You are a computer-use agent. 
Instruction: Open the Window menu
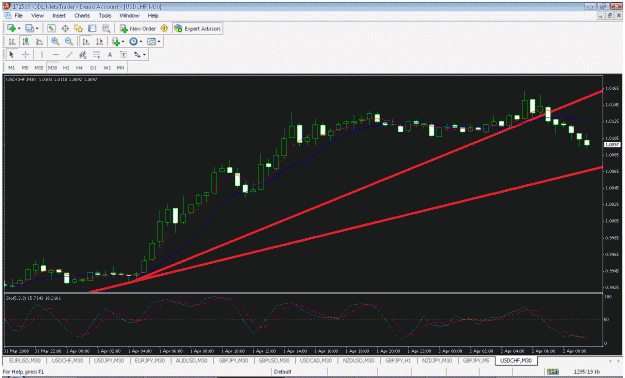pos(130,16)
